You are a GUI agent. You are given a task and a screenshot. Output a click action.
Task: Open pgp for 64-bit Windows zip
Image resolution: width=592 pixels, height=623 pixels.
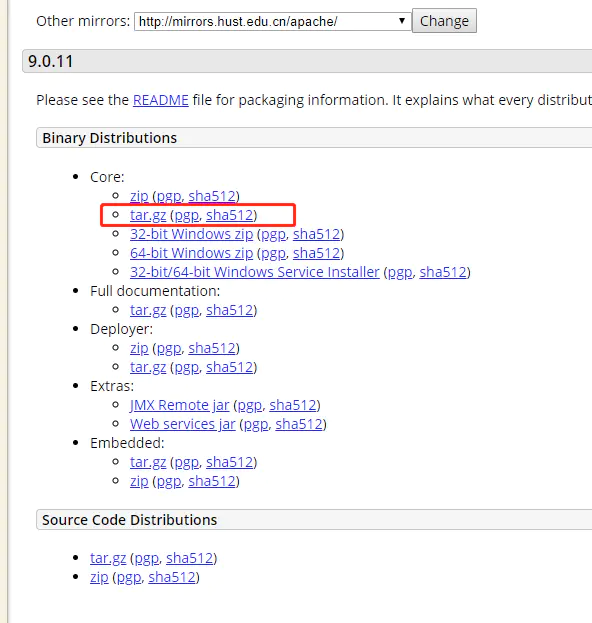[273, 253]
